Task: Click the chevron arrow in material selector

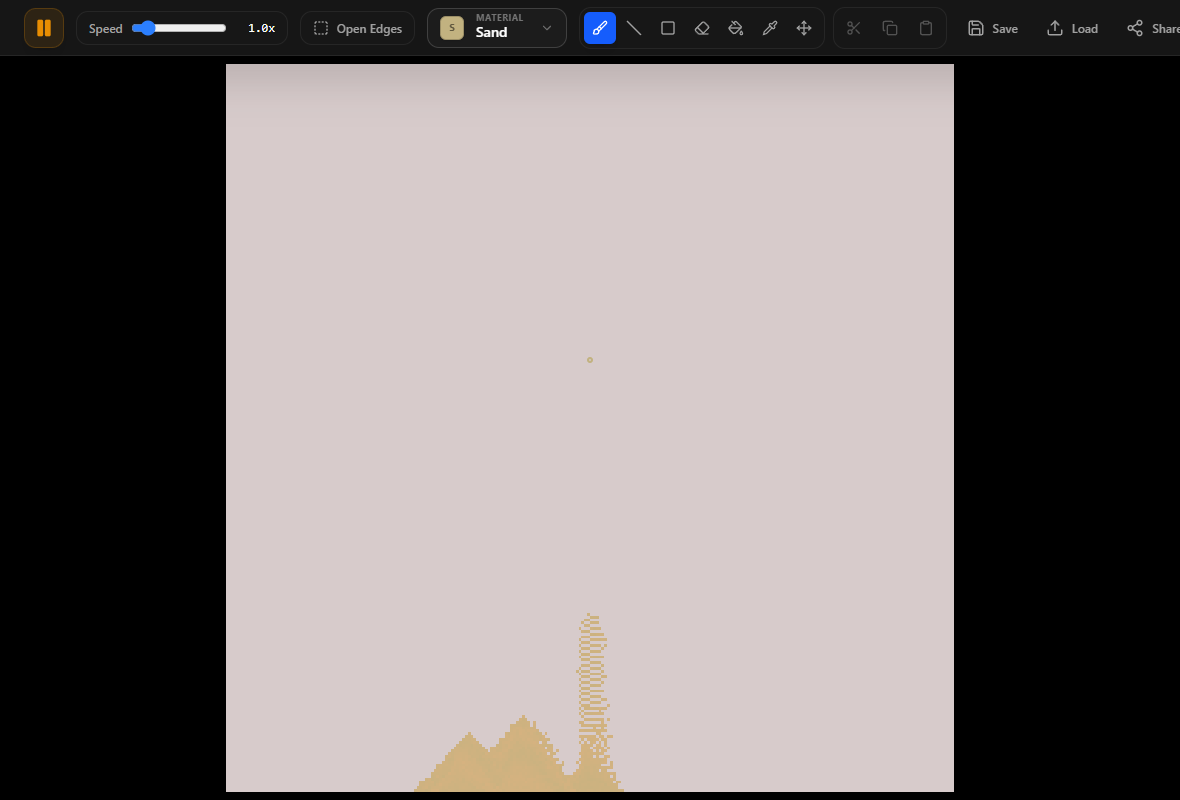Action: 547,28
